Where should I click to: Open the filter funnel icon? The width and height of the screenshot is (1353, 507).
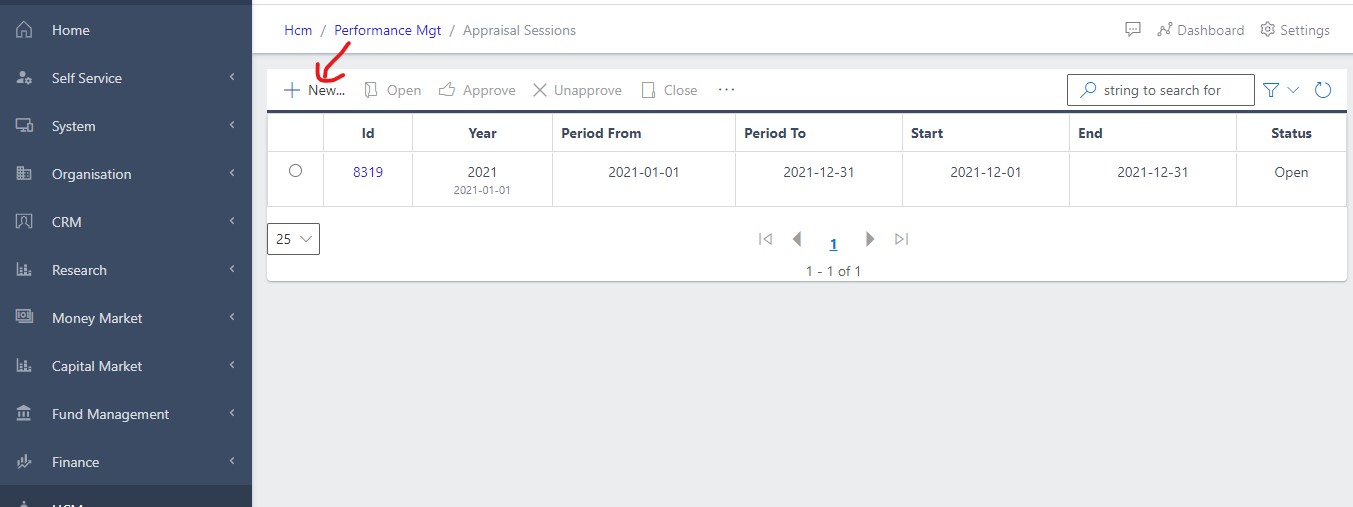point(1271,90)
